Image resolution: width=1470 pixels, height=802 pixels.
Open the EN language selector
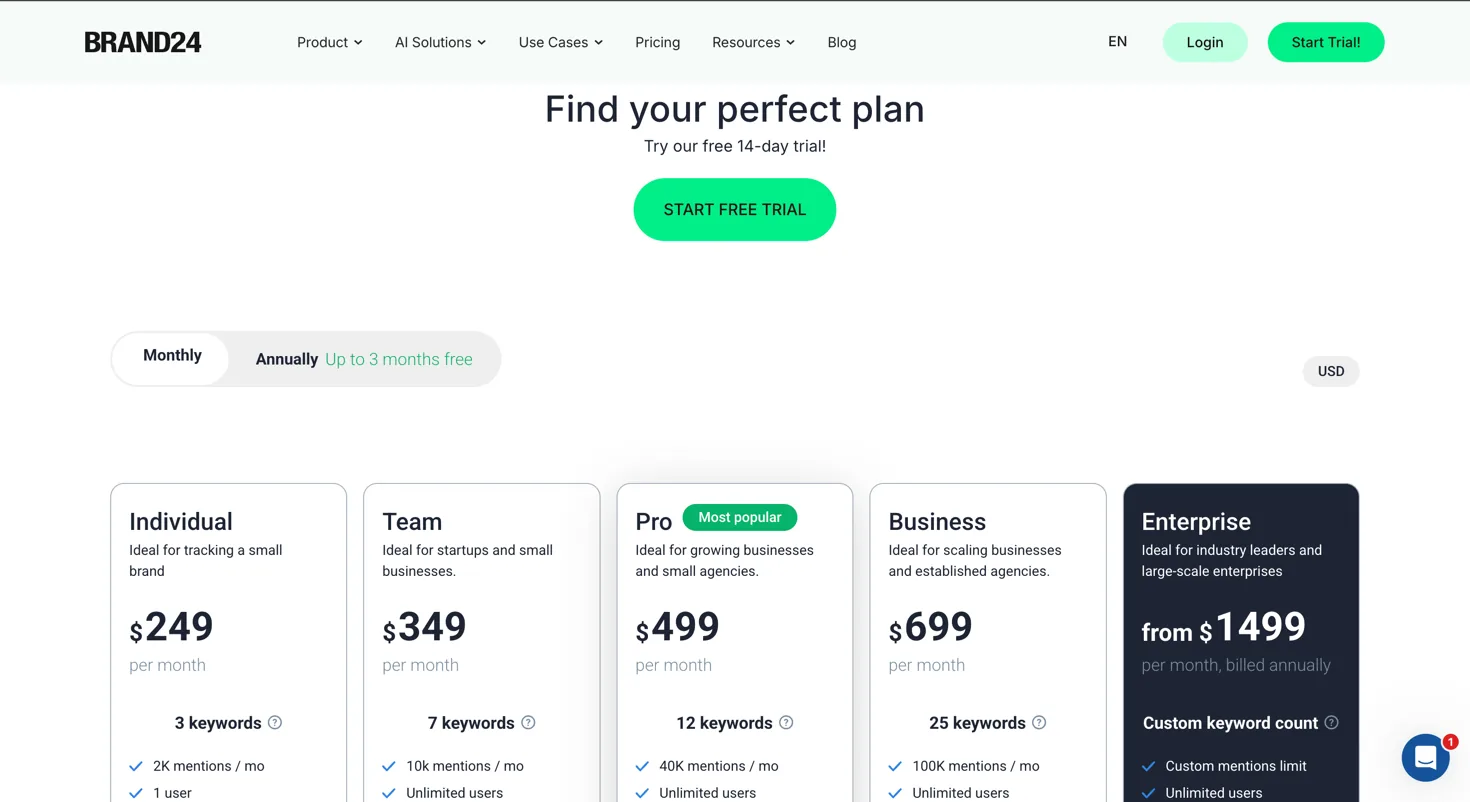coord(1118,42)
